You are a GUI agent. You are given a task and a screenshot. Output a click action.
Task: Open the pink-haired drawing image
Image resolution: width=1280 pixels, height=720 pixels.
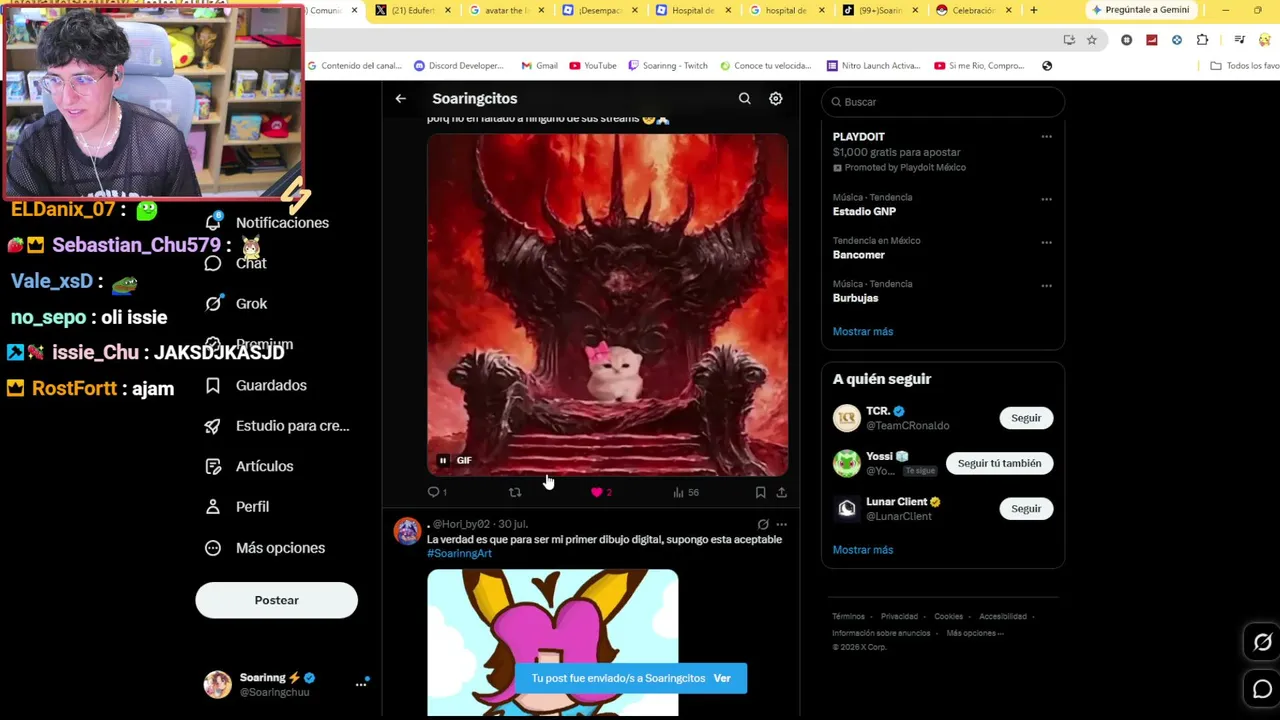(553, 643)
